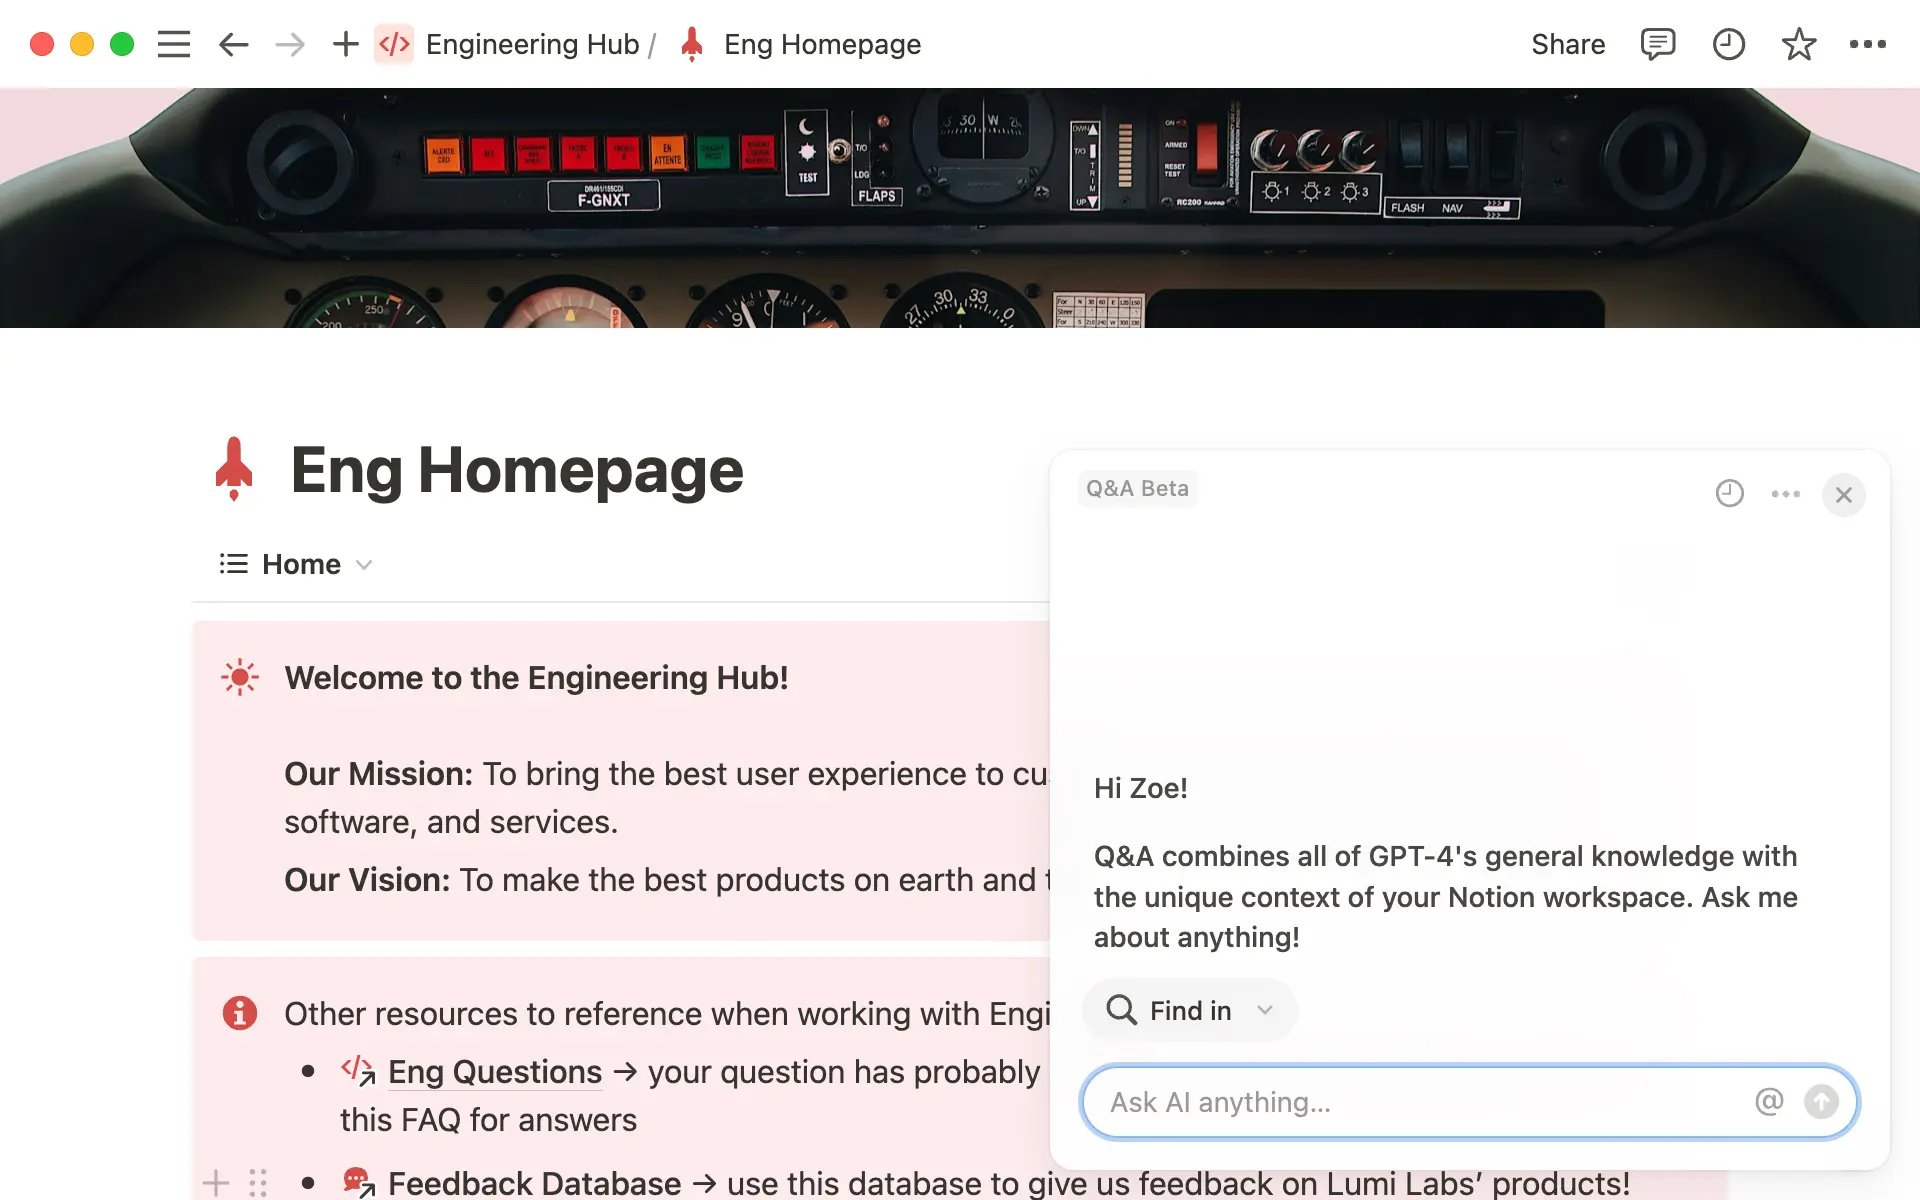The image size is (1920, 1200).
Task: Create a new page with the plus icon
Action: 345,43
